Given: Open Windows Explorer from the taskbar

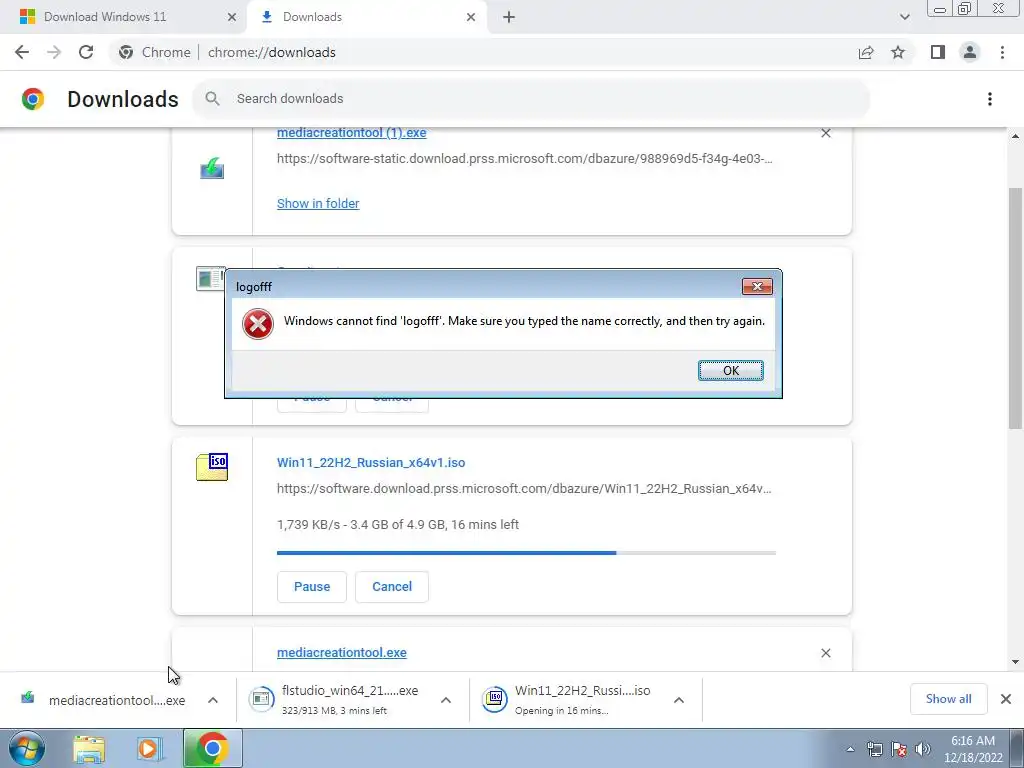Looking at the screenshot, I should [x=89, y=748].
